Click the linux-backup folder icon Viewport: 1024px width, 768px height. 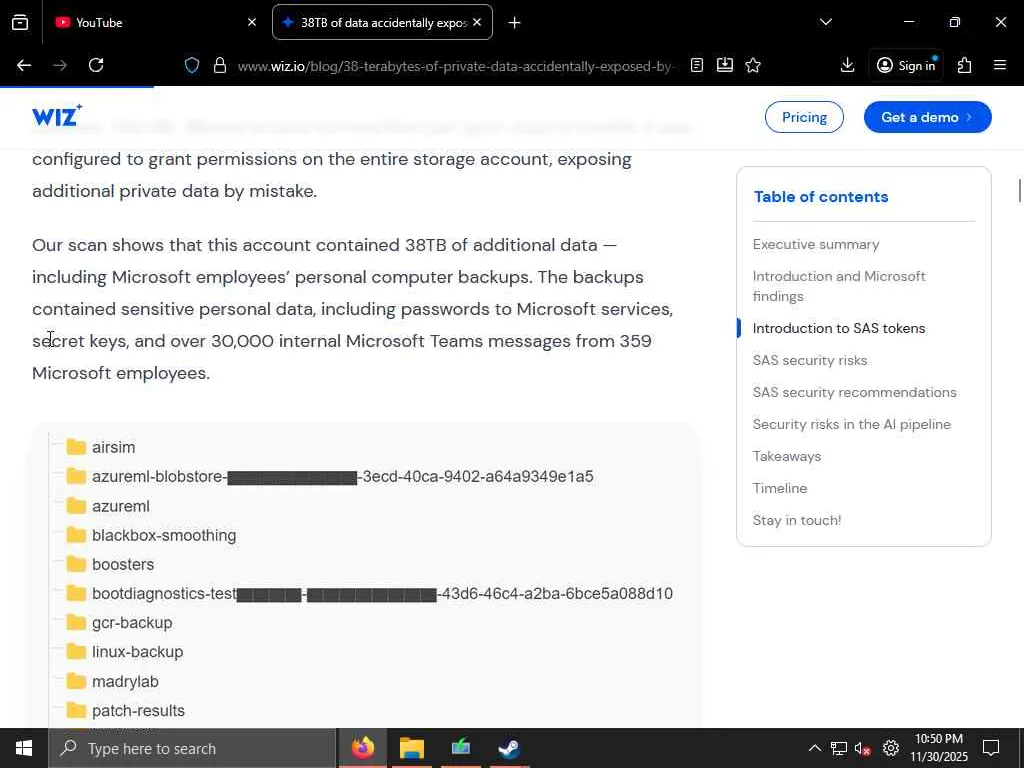76,652
